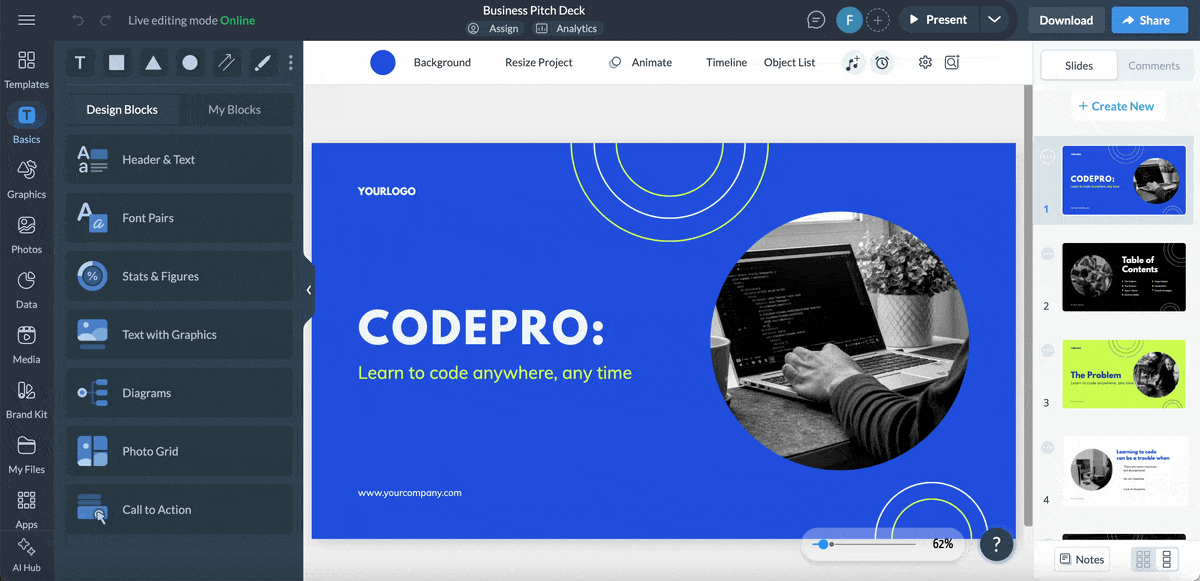Switch slides panel to grid view
Image resolution: width=1200 pixels, height=581 pixels.
[1143, 560]
